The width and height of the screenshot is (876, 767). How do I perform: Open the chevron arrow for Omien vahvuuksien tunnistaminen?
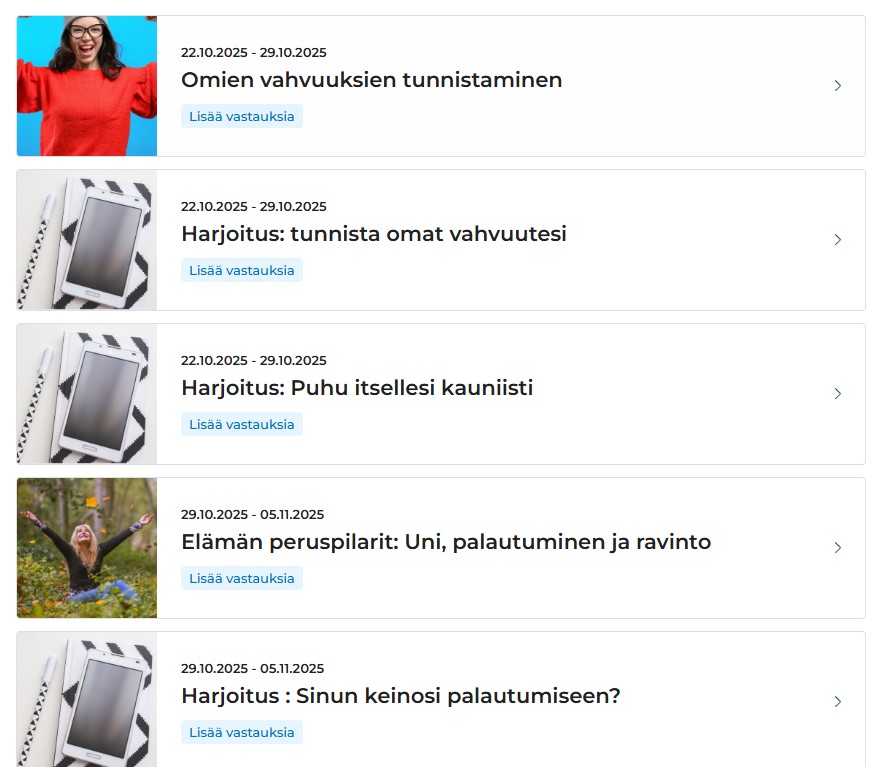point(837,85)
